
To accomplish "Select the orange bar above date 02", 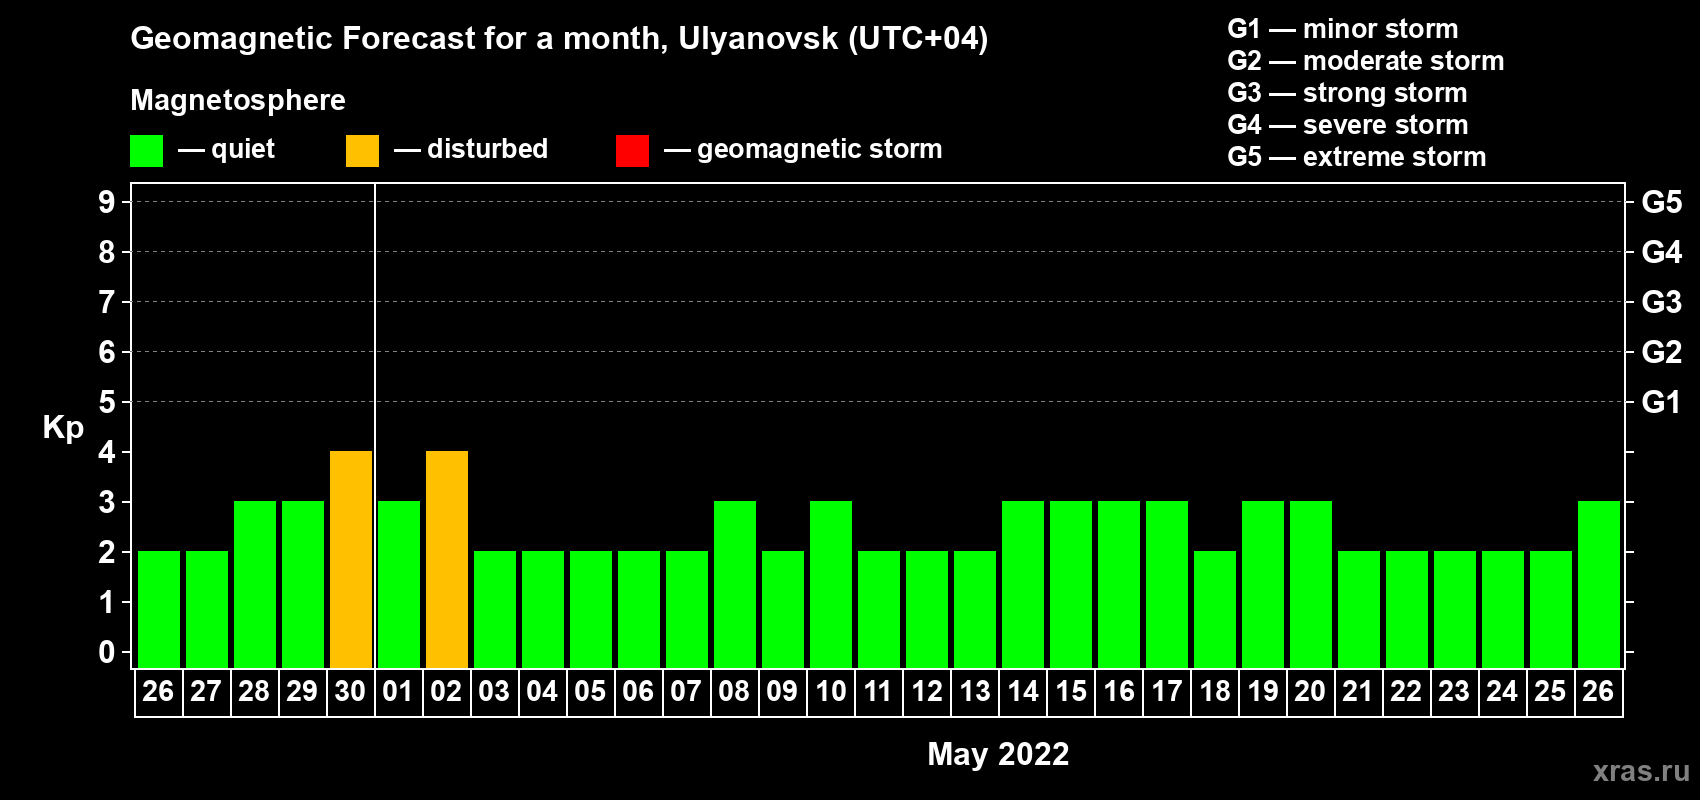I will pos(447,559).
